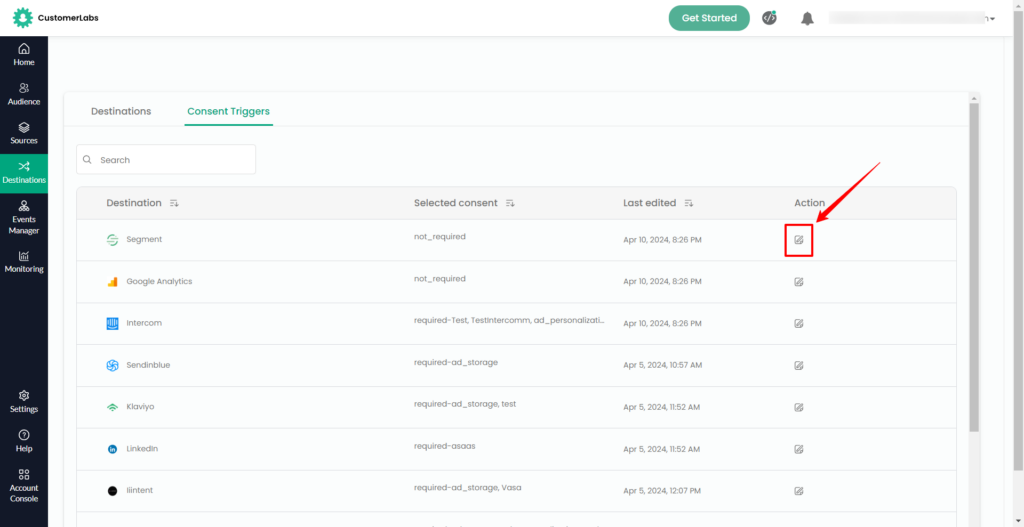Screen dimensions: 1024x527
Task: Open the account dropdown arrow
Action: click(993, 19)
